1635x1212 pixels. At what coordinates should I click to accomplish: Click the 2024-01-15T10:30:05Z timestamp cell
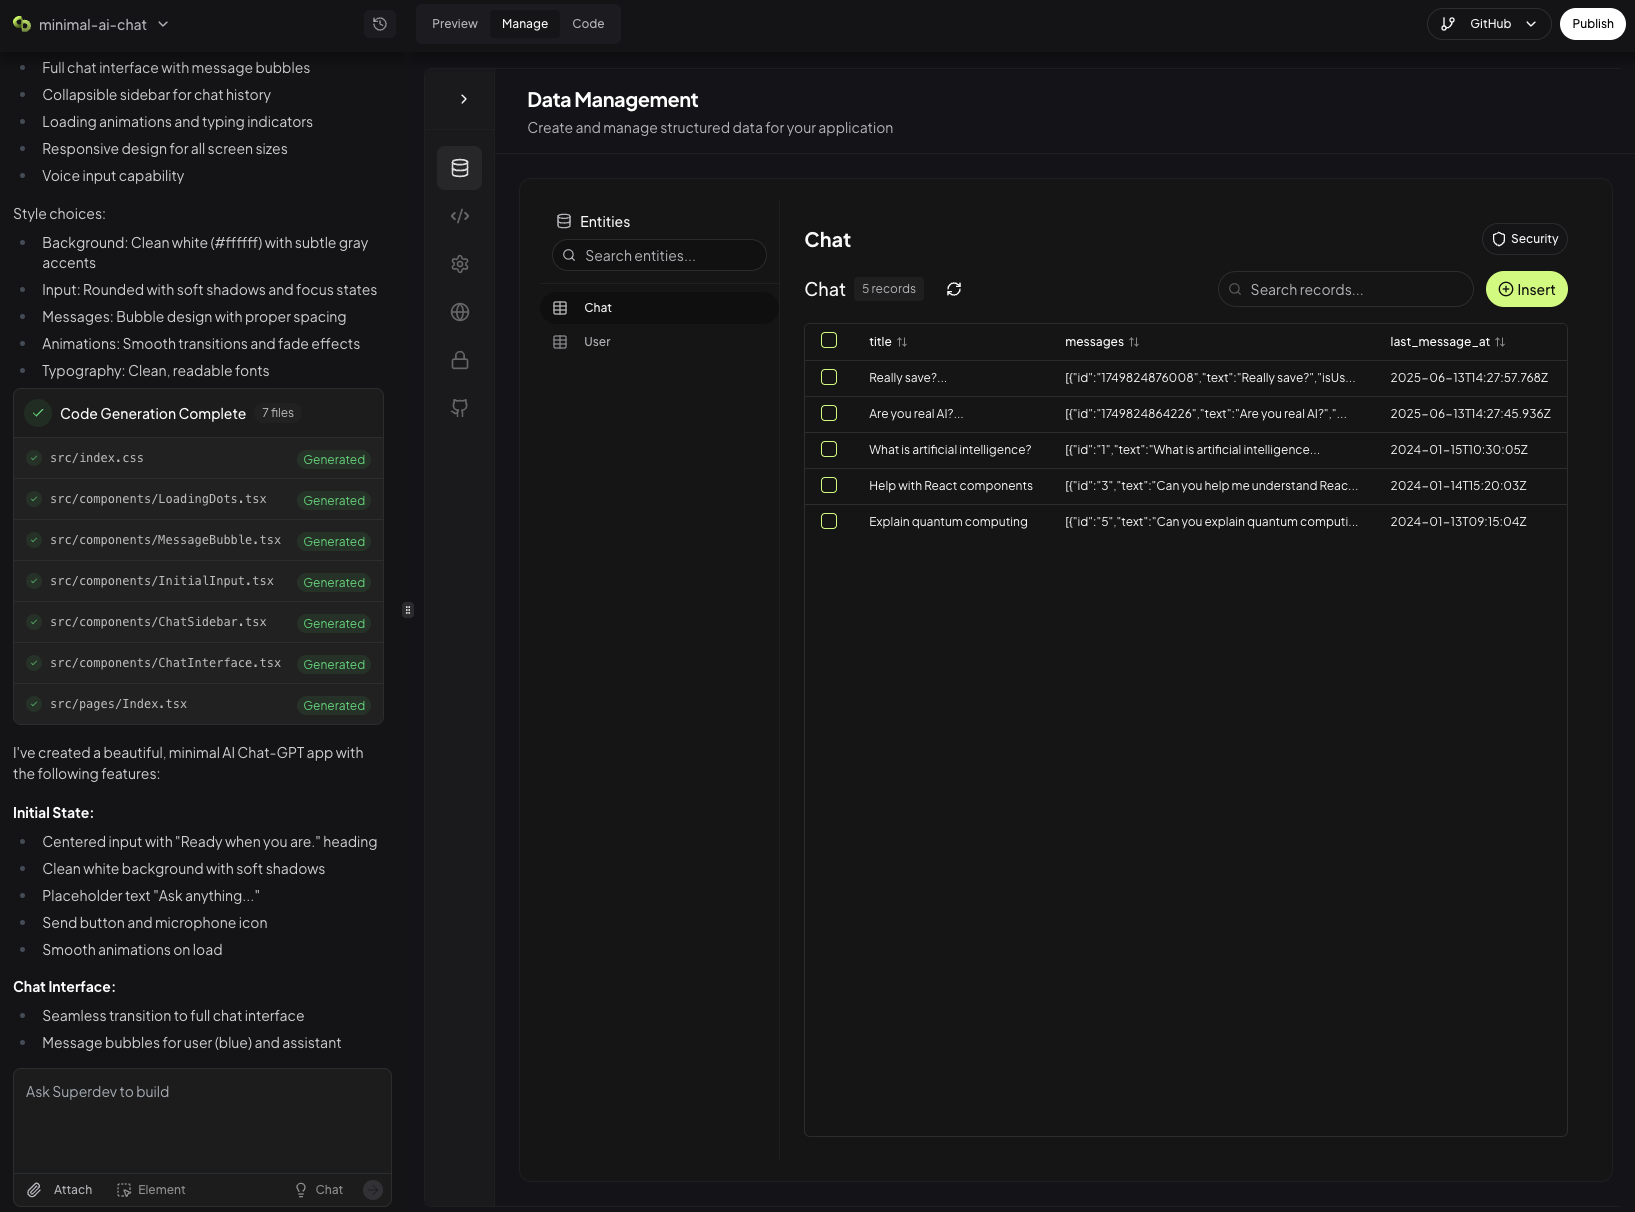[1459, 450]
